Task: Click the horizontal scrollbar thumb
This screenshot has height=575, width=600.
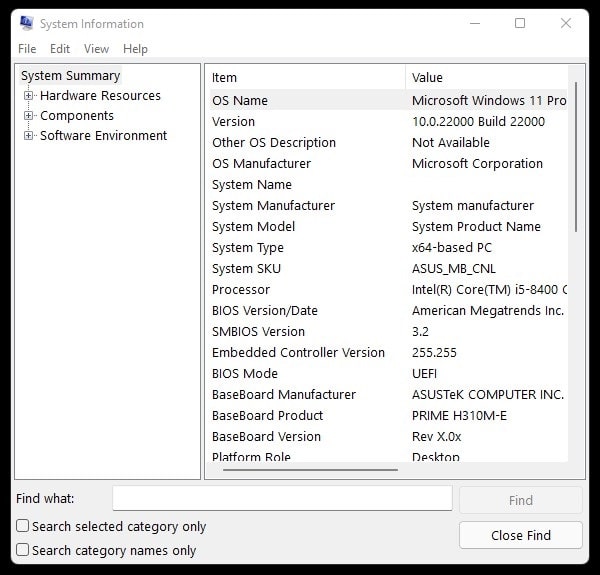Action: coord(310,470)
